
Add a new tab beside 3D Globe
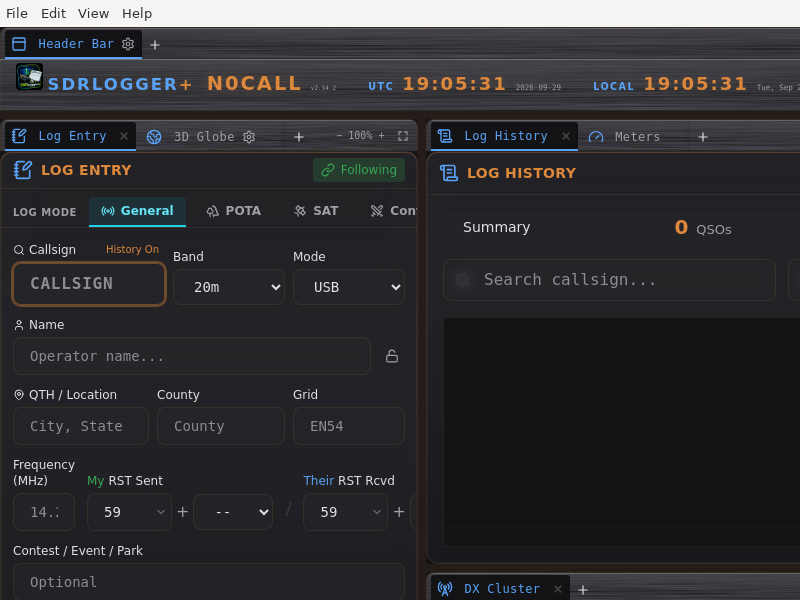tap(299, 137)
